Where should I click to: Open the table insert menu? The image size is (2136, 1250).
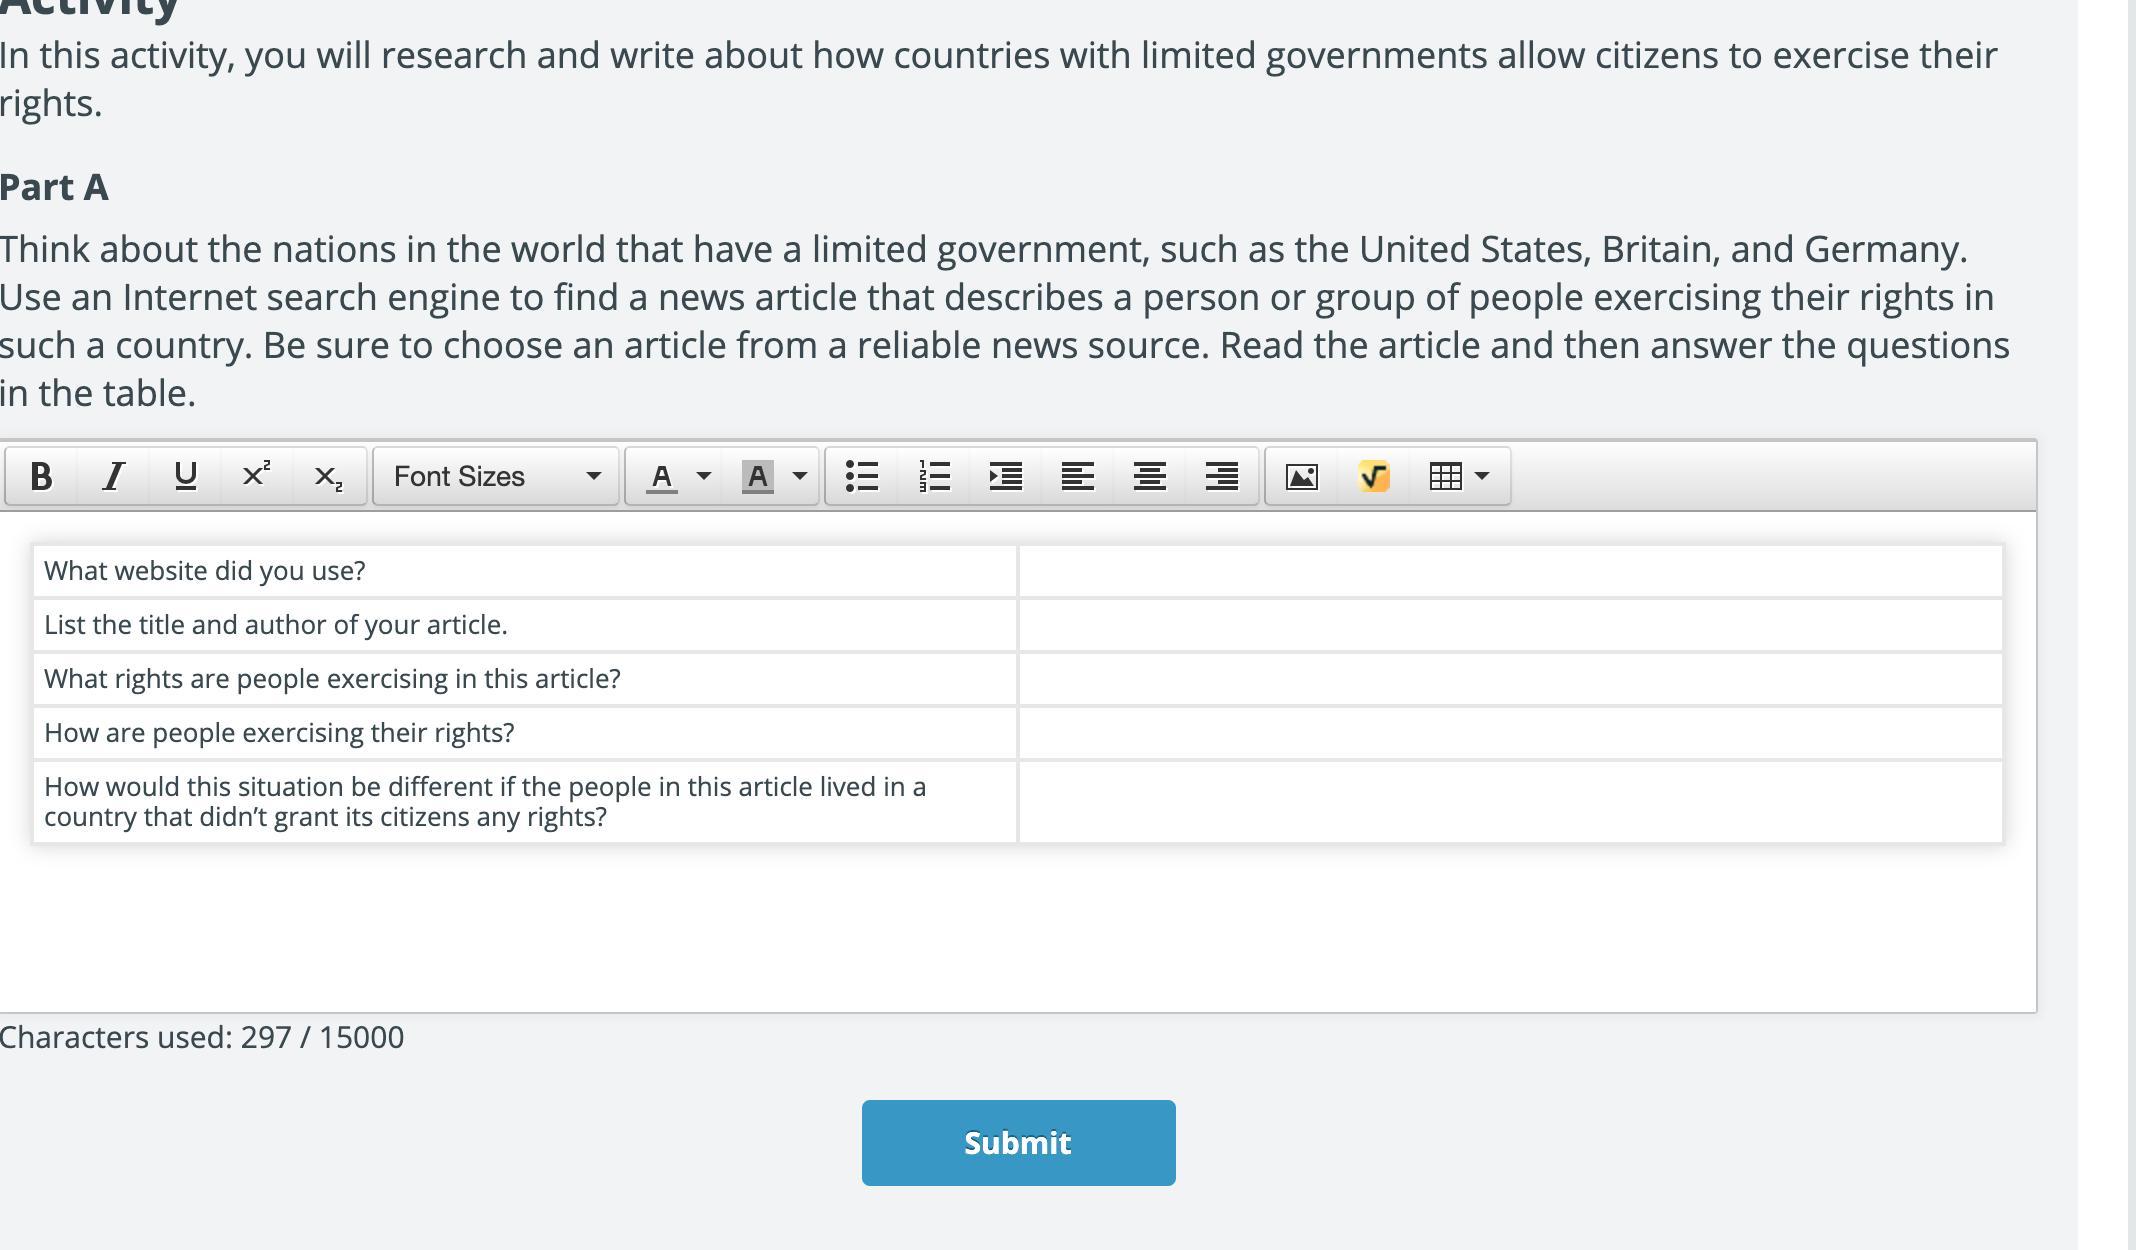[x=1459, y=477]
